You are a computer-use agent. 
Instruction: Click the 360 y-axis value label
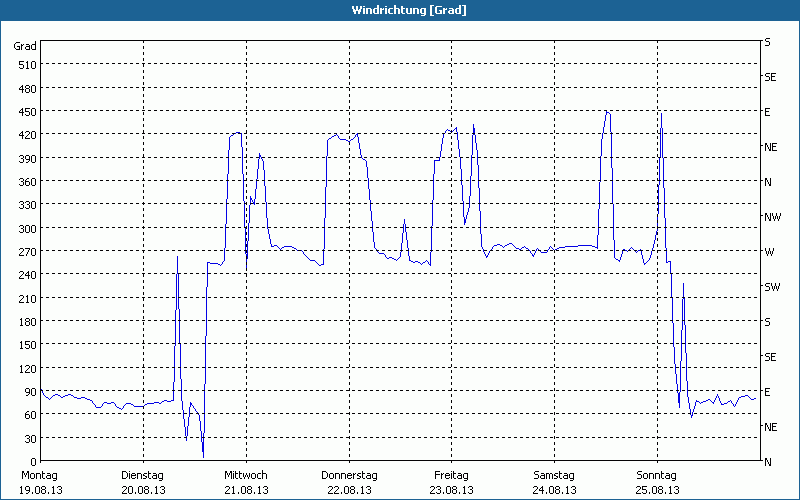[x=25, y=182]
